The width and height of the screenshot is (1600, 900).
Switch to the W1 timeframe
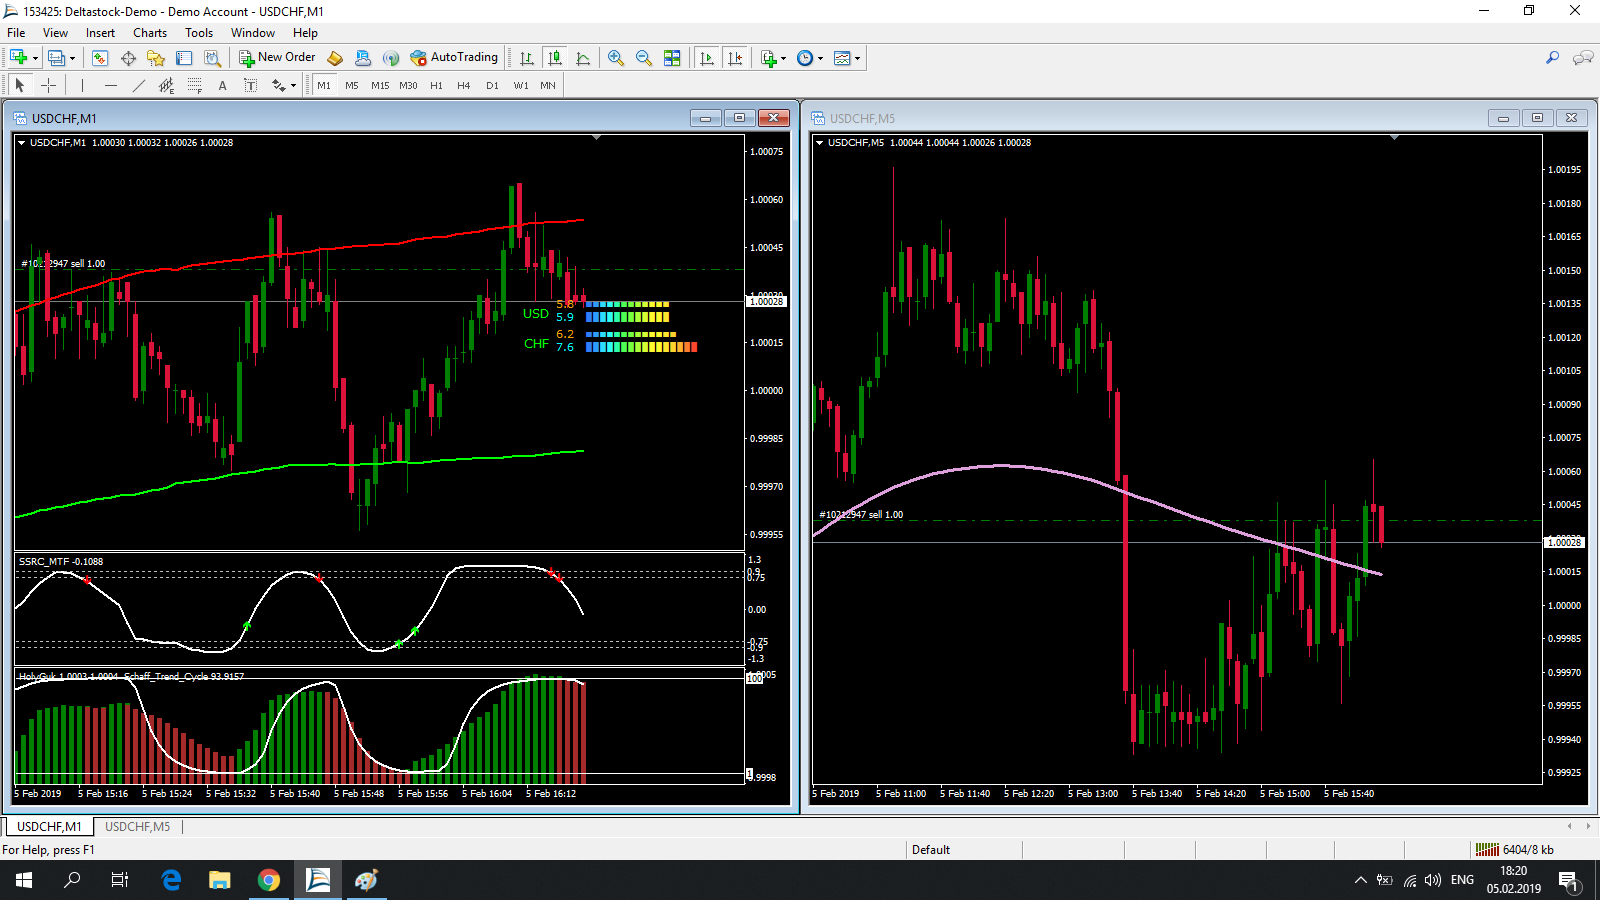521,85
